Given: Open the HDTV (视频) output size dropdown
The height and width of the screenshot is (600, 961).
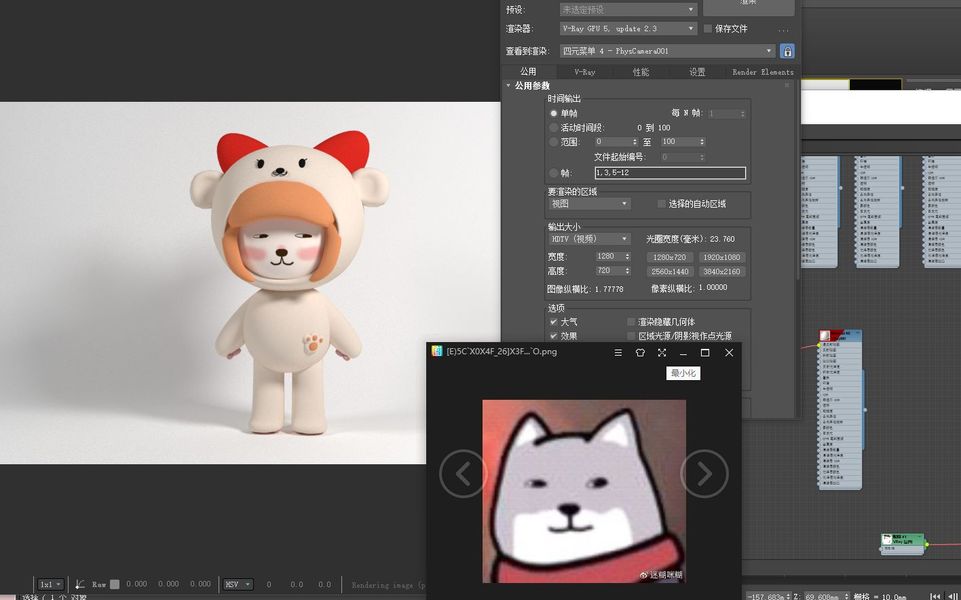Looking at the screenshot, I should pyautogui.click(x=589, y=238).
